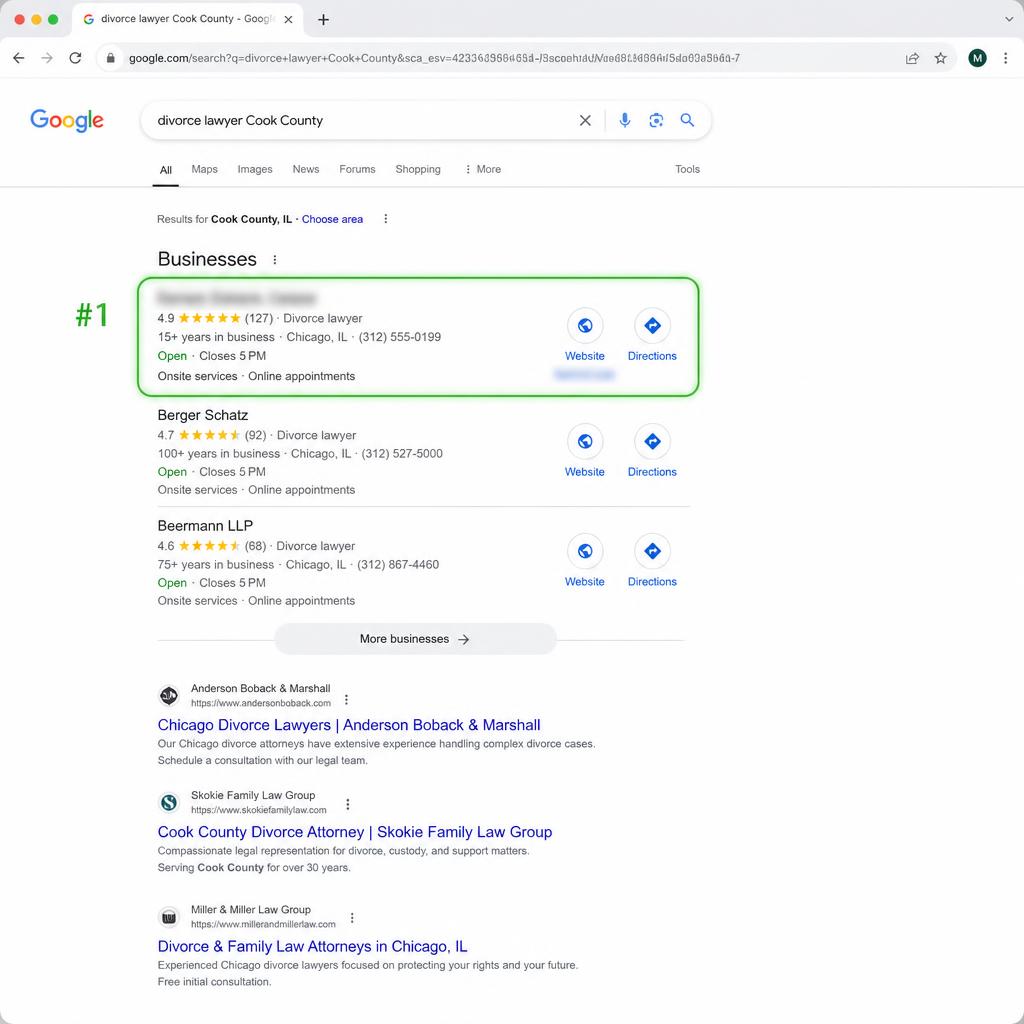This screenshot has height=1024, width=1024.
Task: Click the phone number (312) 555-0199
Action: (x=400, y=337)
